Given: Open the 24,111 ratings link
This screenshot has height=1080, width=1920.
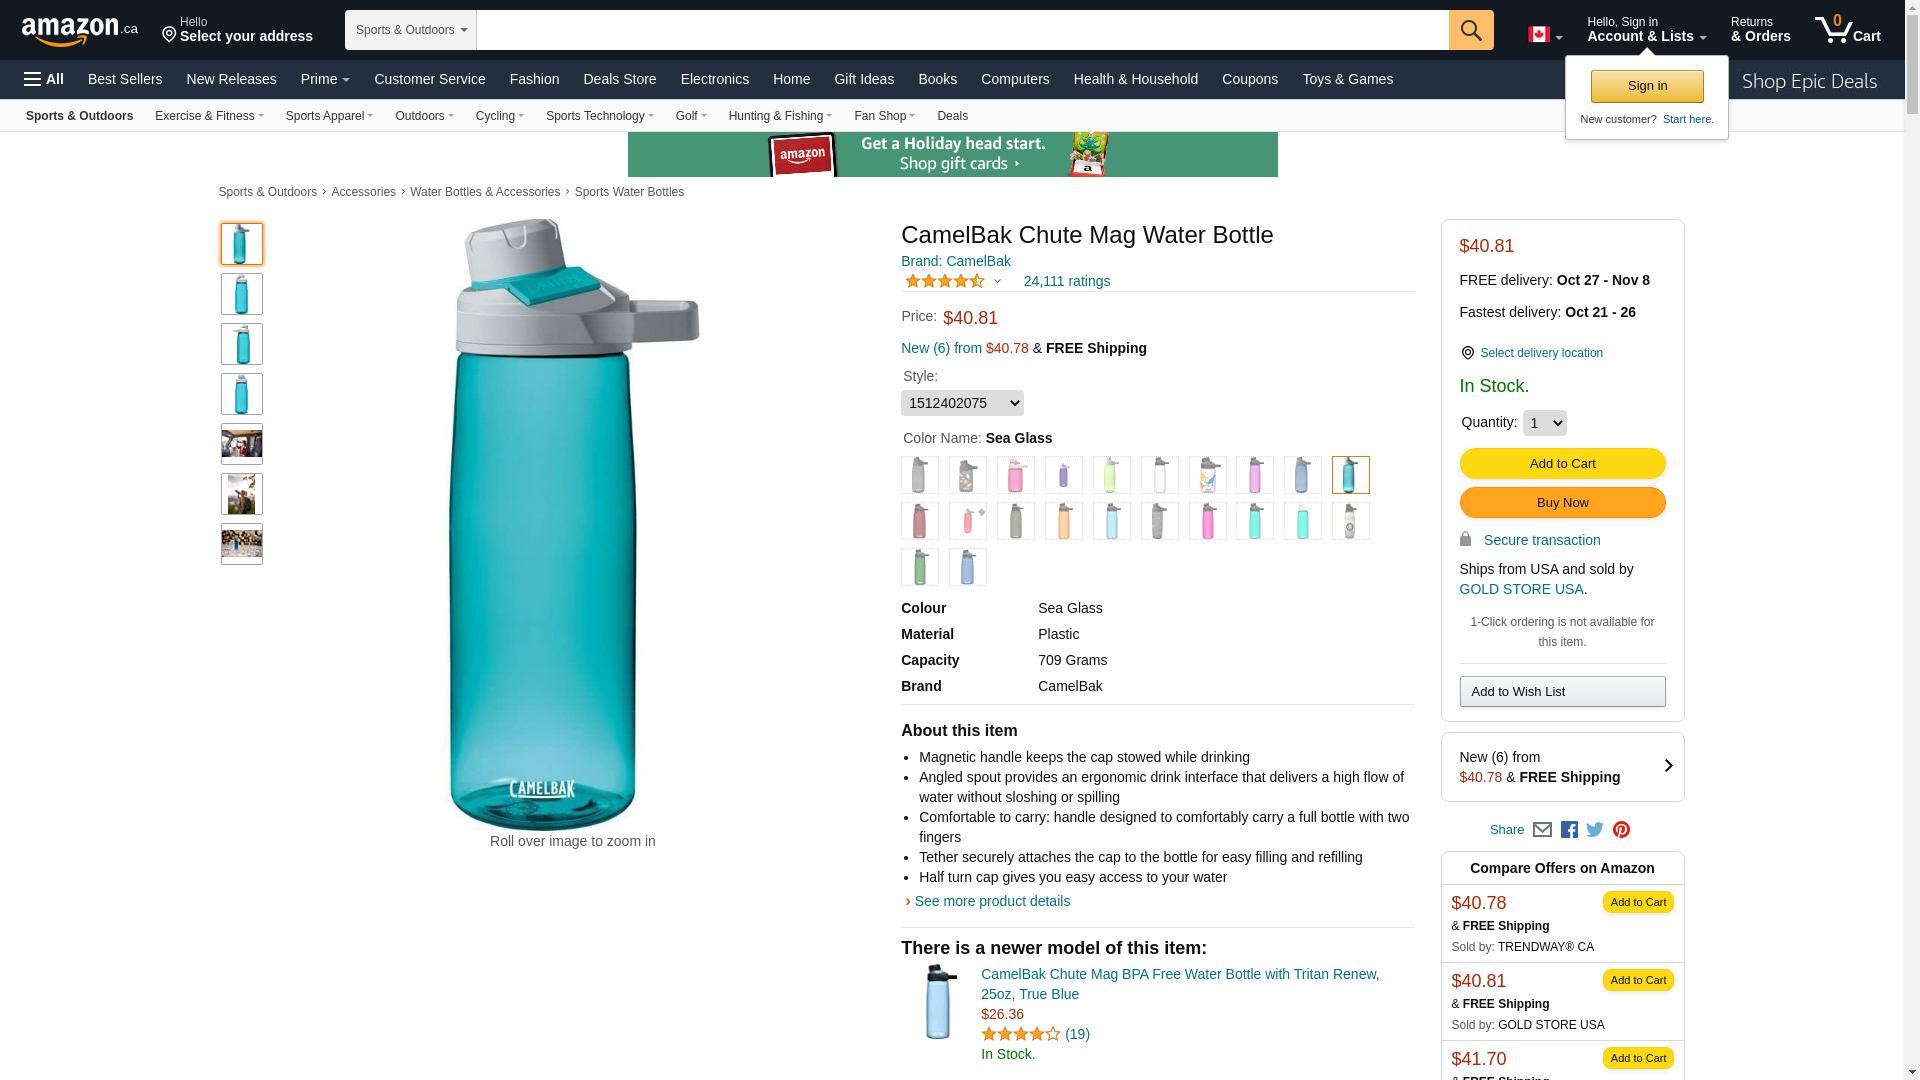Looking at the screenshot, I should point(1066,281).
